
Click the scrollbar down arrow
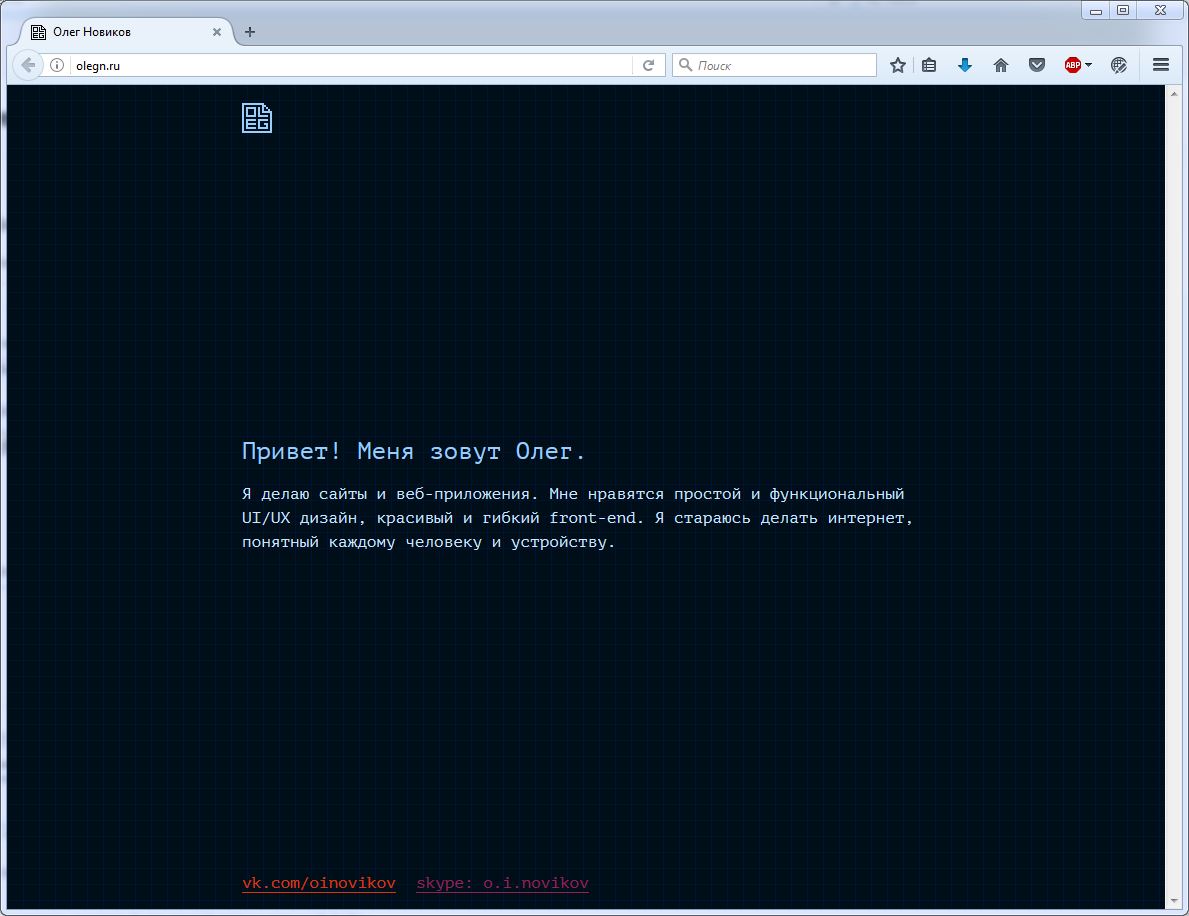[1175, 900]
